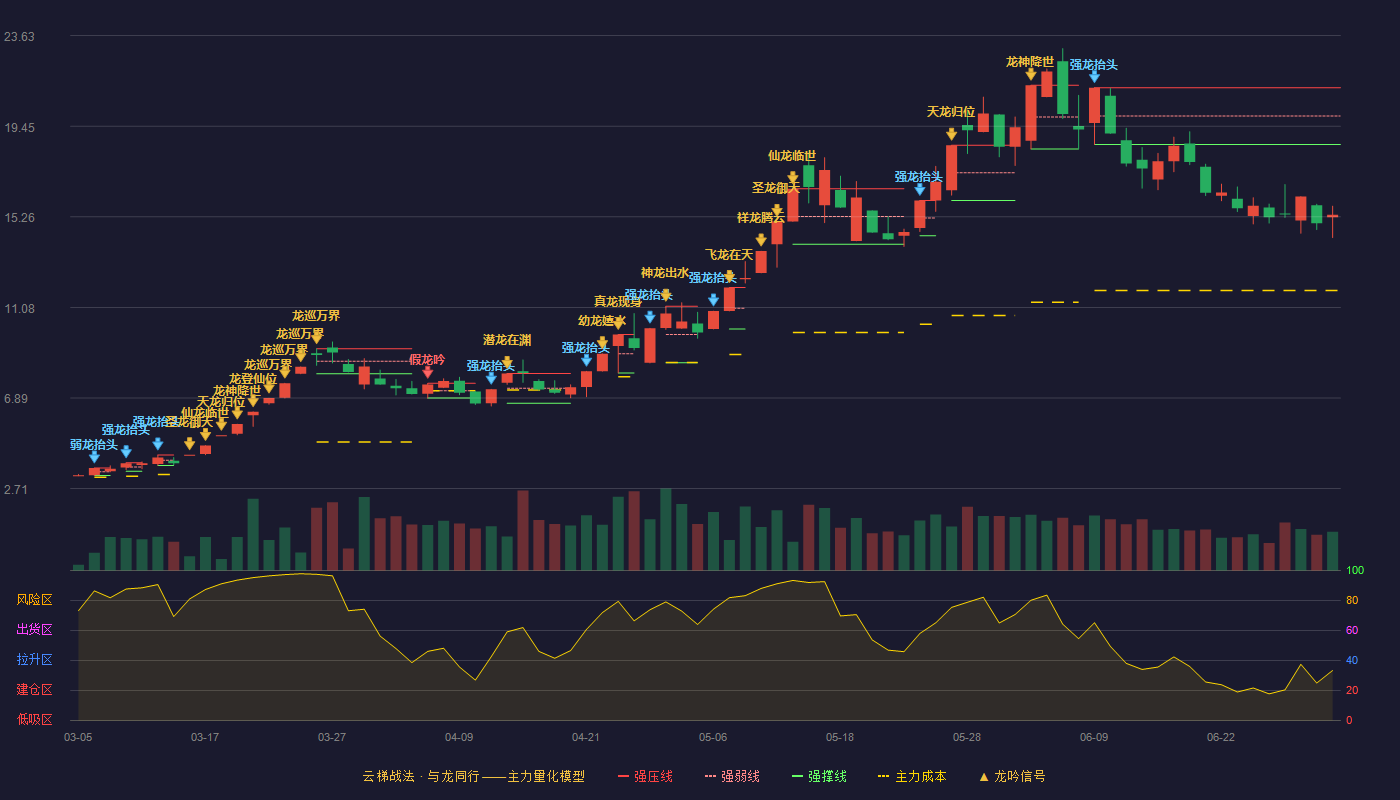The image size is (1400, 800).
Task: Click the 强龙抬头 blue arrow near 04-21
Action: pos(586,360)
